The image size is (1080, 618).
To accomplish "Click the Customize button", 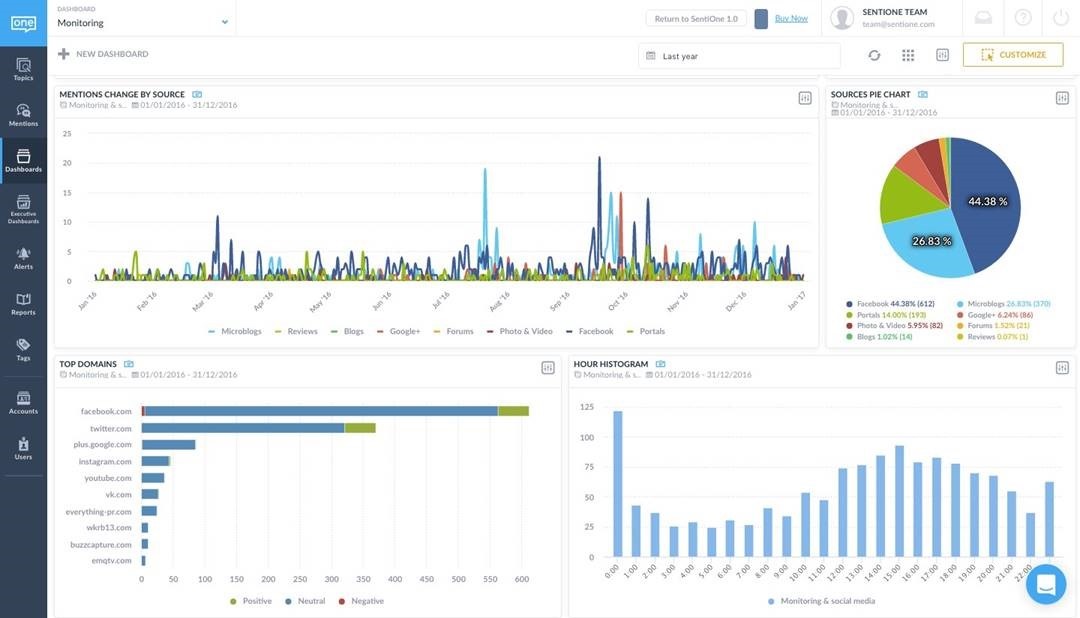I will (x=1012, y=55).
